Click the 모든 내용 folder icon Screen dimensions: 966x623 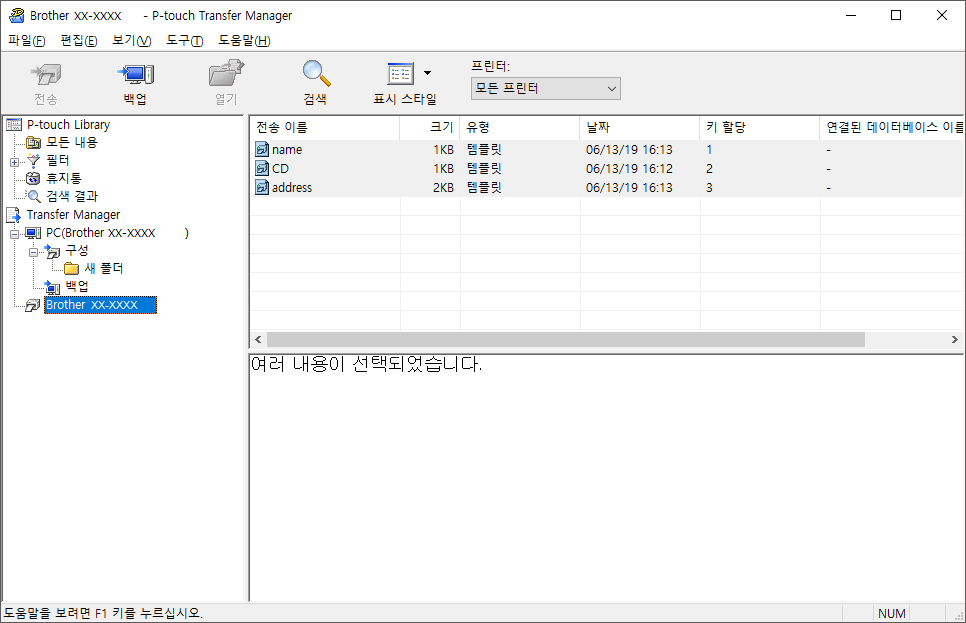[x=33, y=143]
